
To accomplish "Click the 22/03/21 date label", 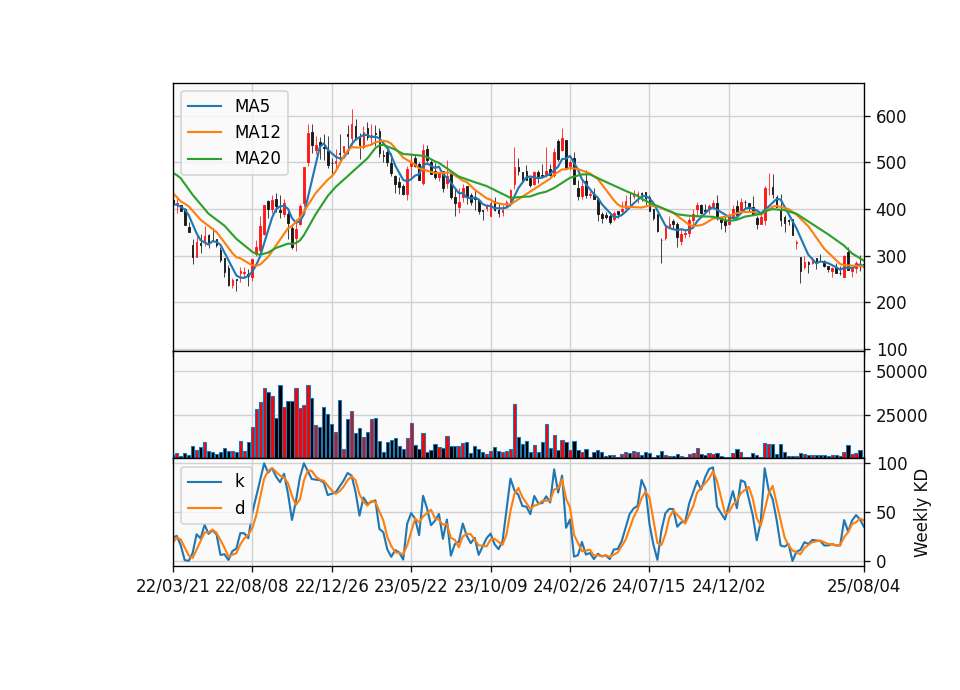I will coord(173,586).
